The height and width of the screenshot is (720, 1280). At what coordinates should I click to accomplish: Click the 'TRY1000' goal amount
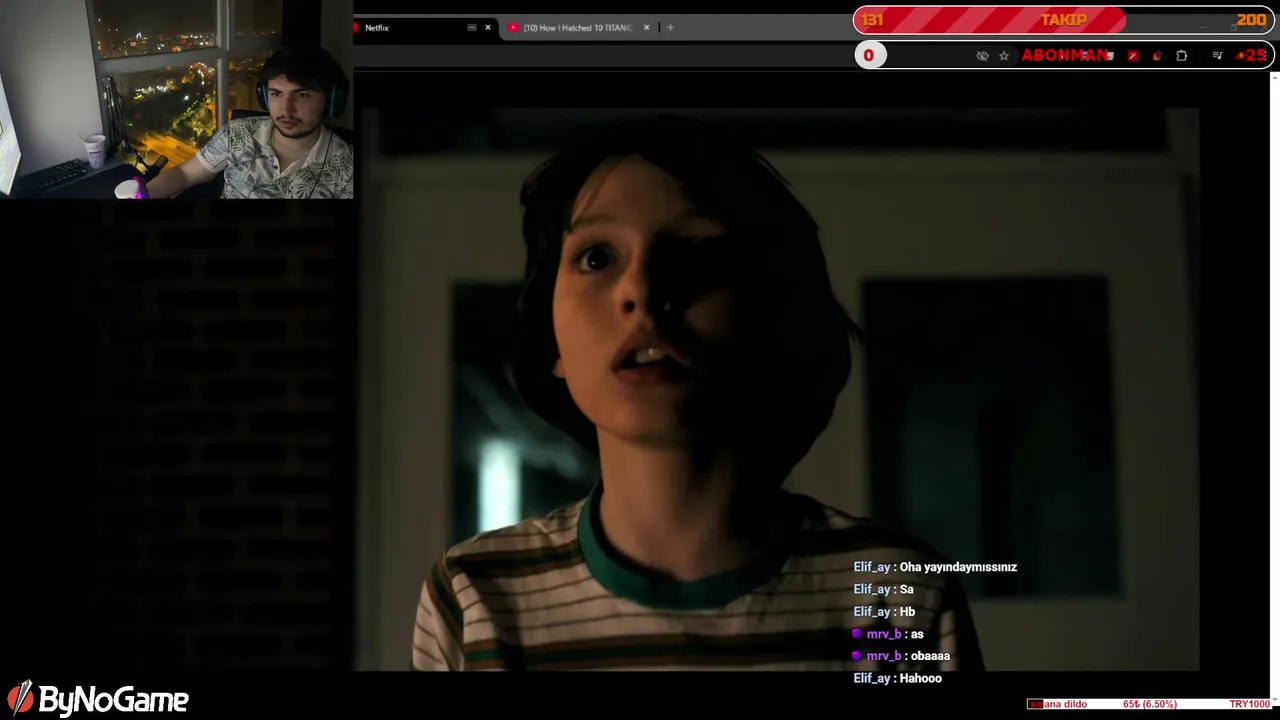1250,704
